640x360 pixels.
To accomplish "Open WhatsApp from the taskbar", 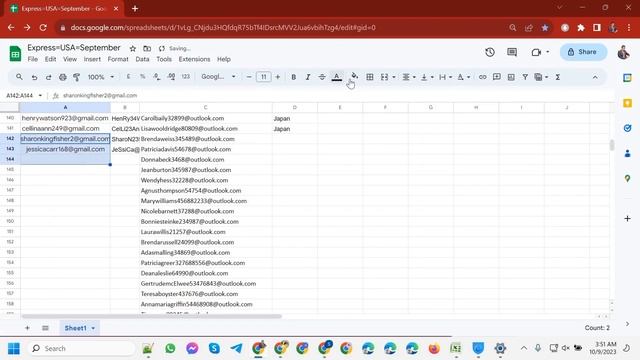I will pos(170,349).
